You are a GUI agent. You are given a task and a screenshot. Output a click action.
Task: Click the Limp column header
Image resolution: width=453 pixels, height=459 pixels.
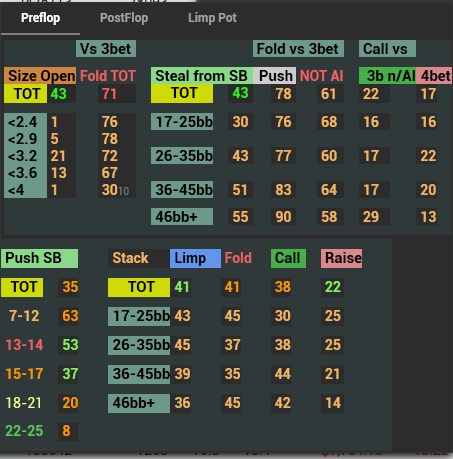tap(195, 258)
